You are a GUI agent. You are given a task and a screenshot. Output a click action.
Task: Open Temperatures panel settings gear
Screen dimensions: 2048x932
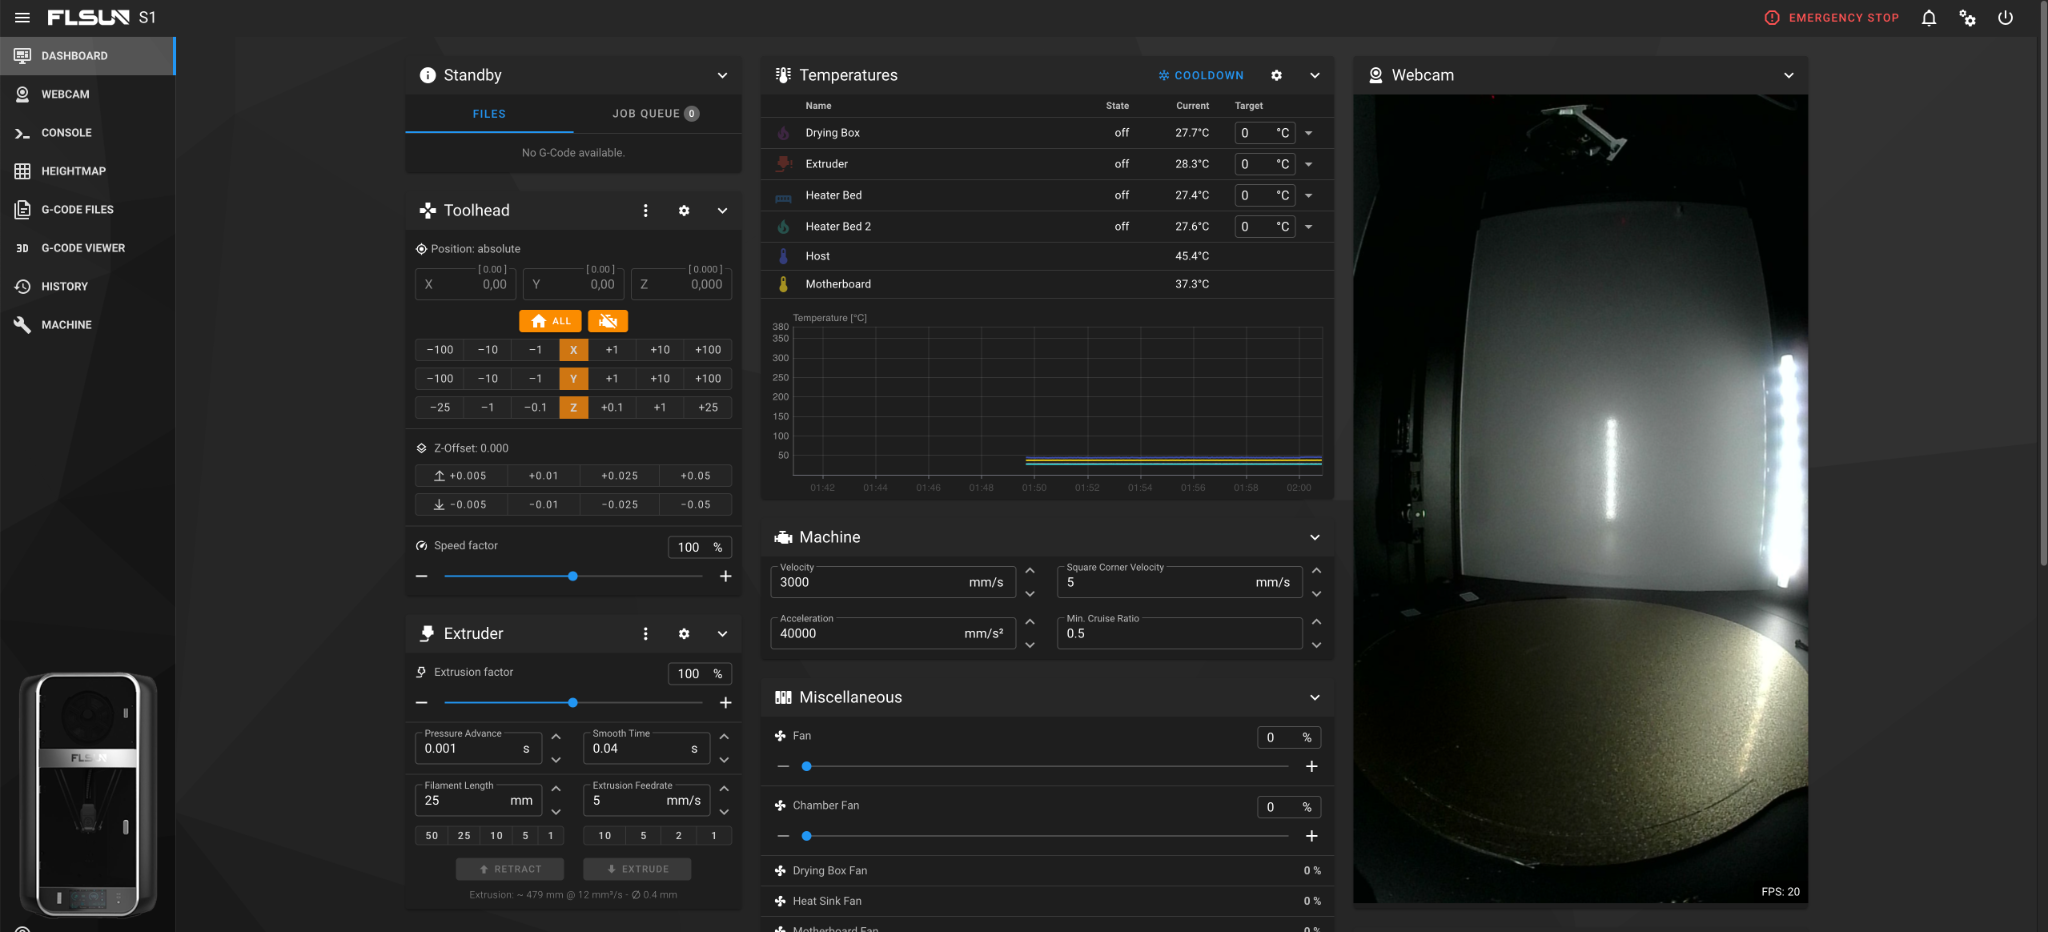coord(1276,75)
